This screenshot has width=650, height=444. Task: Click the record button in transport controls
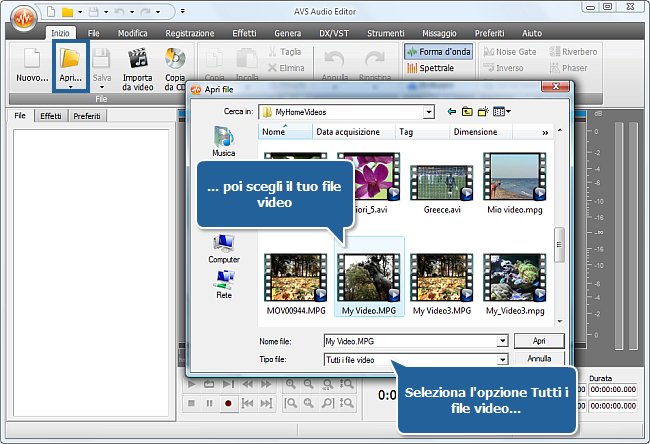click(x=228, y=403)
